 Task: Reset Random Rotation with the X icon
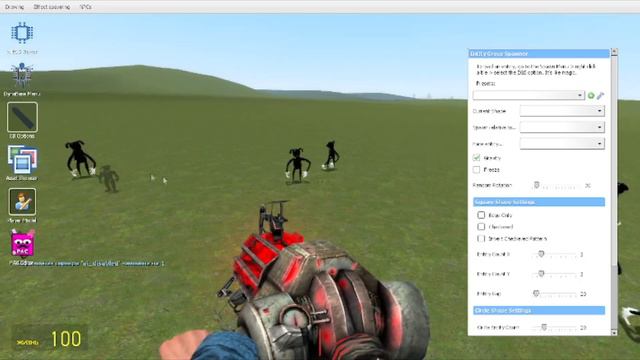588,185
